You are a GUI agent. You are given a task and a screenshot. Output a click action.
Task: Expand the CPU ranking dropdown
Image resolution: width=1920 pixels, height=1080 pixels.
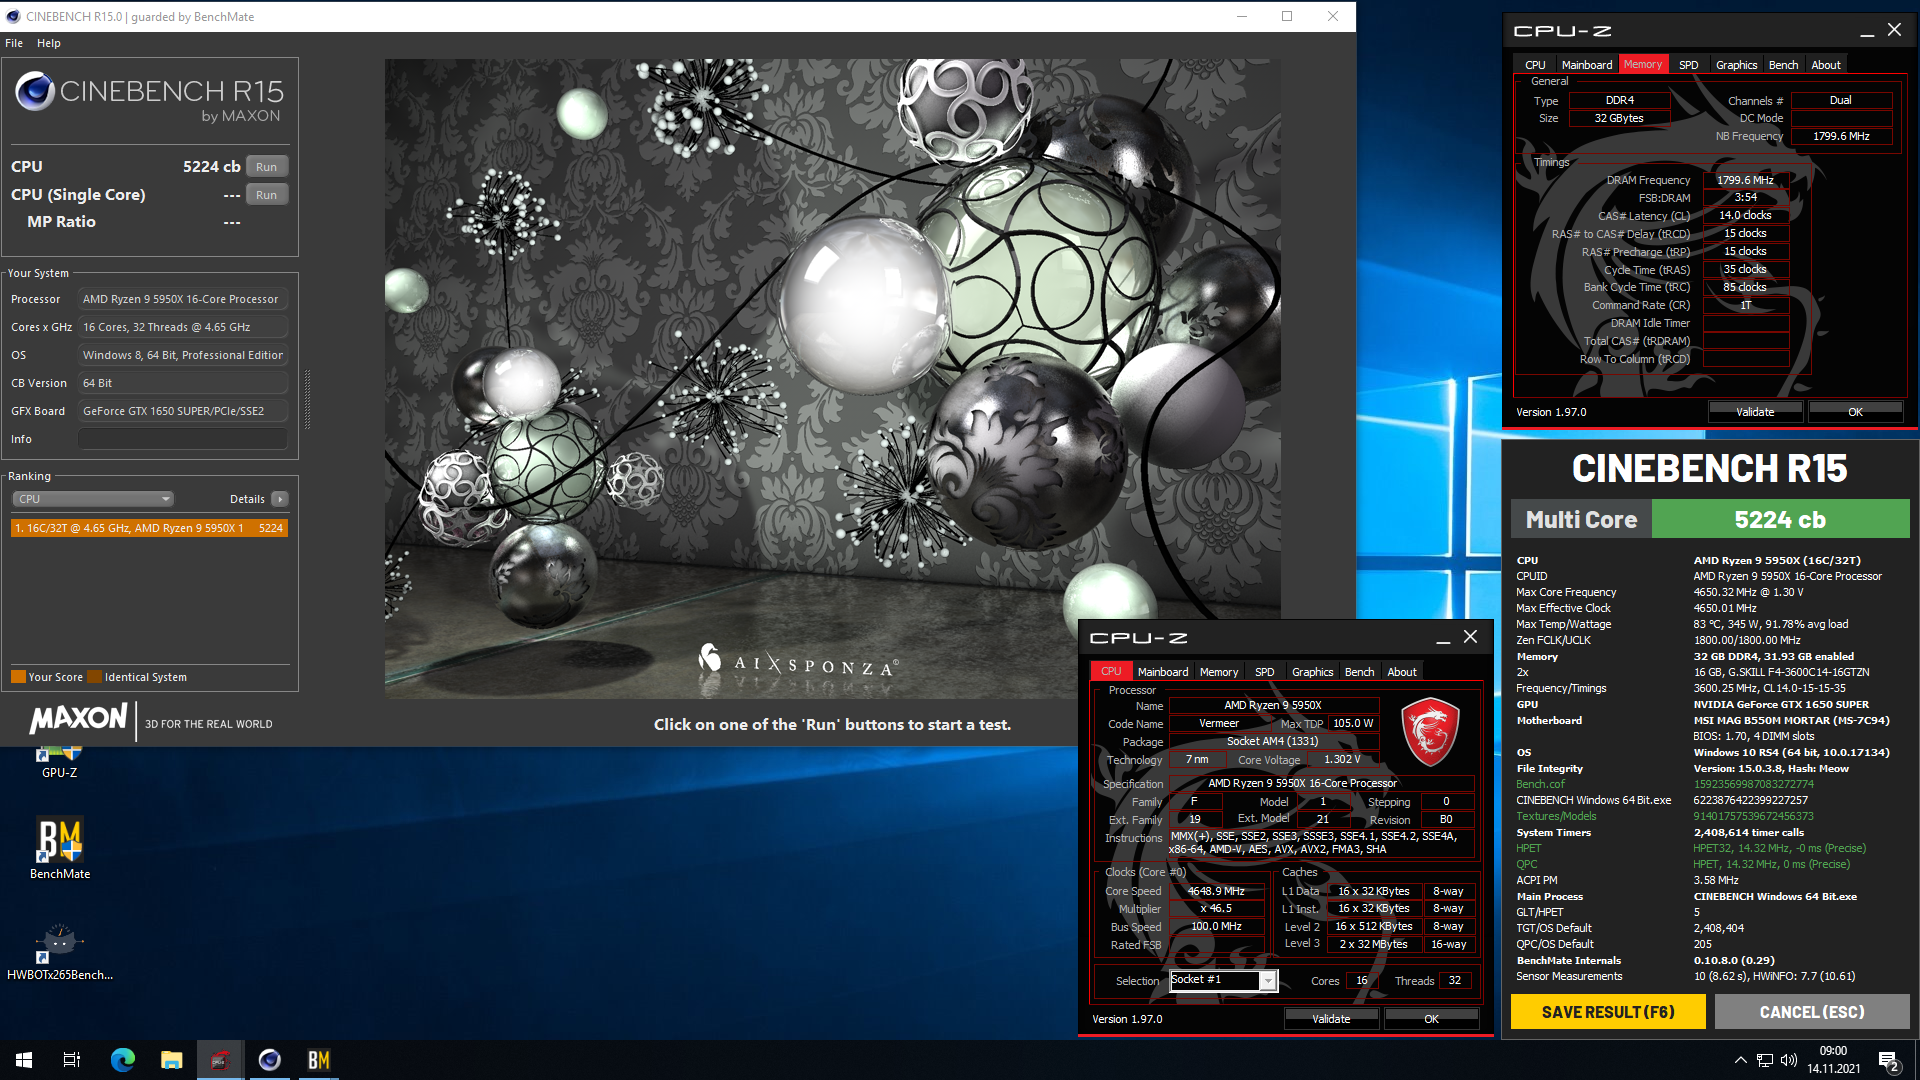tap(93, 499)
